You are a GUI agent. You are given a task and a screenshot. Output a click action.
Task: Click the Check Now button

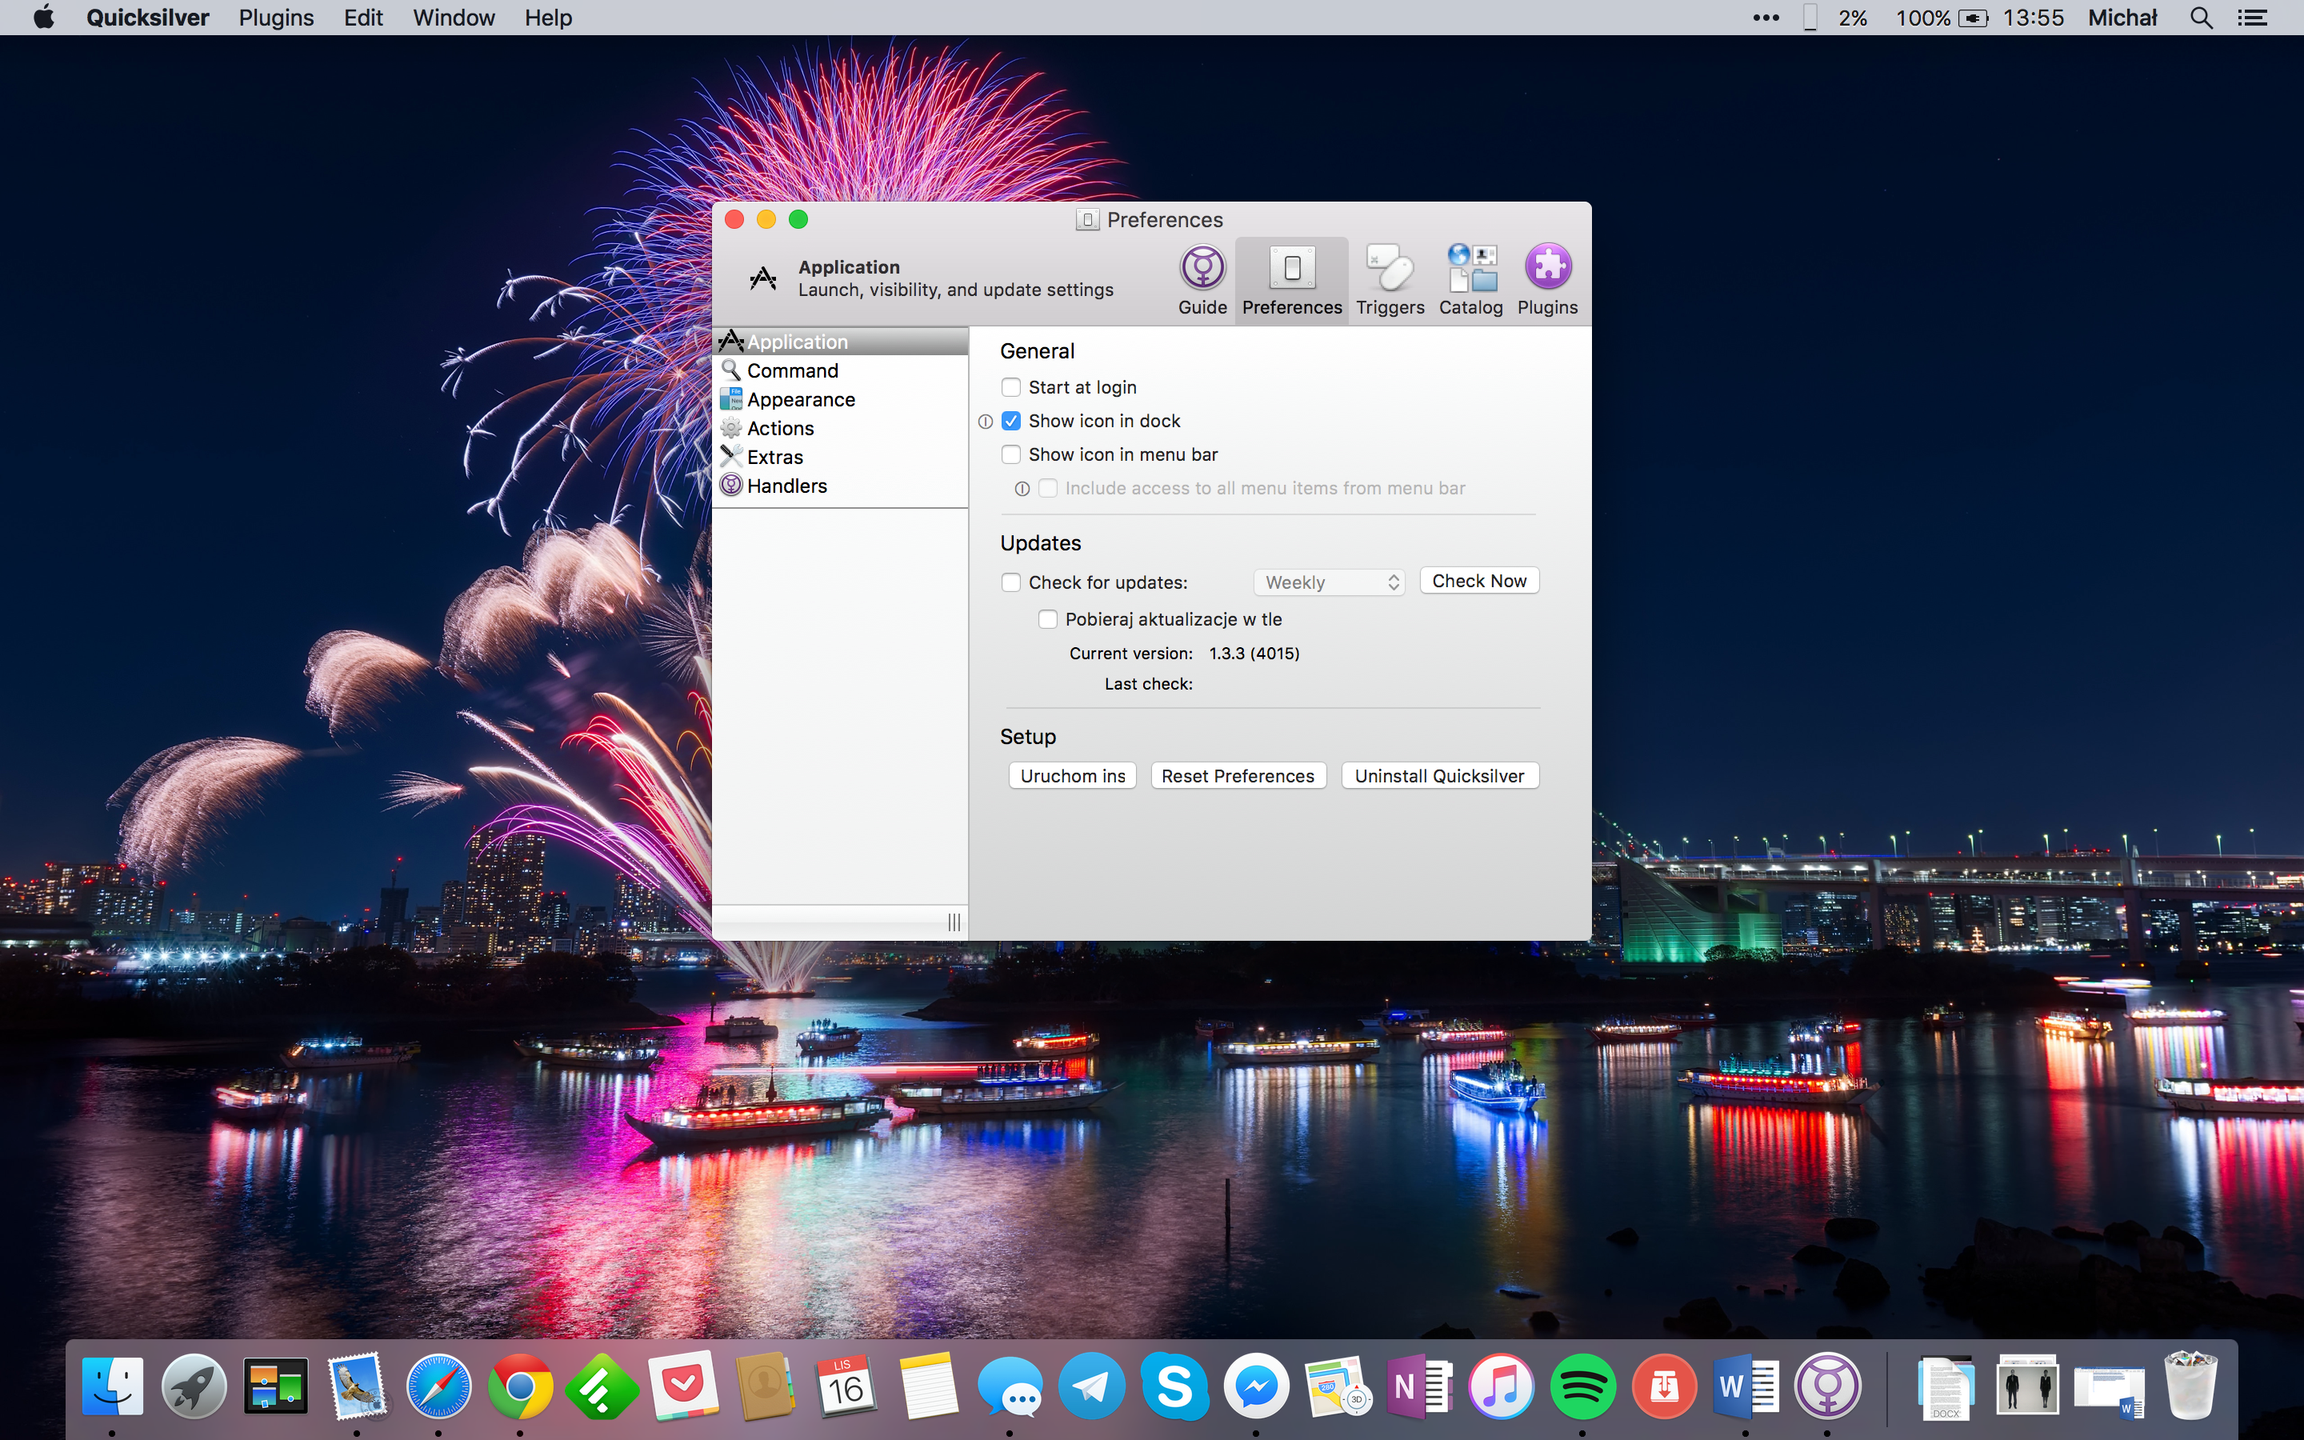pos(1478,581)
